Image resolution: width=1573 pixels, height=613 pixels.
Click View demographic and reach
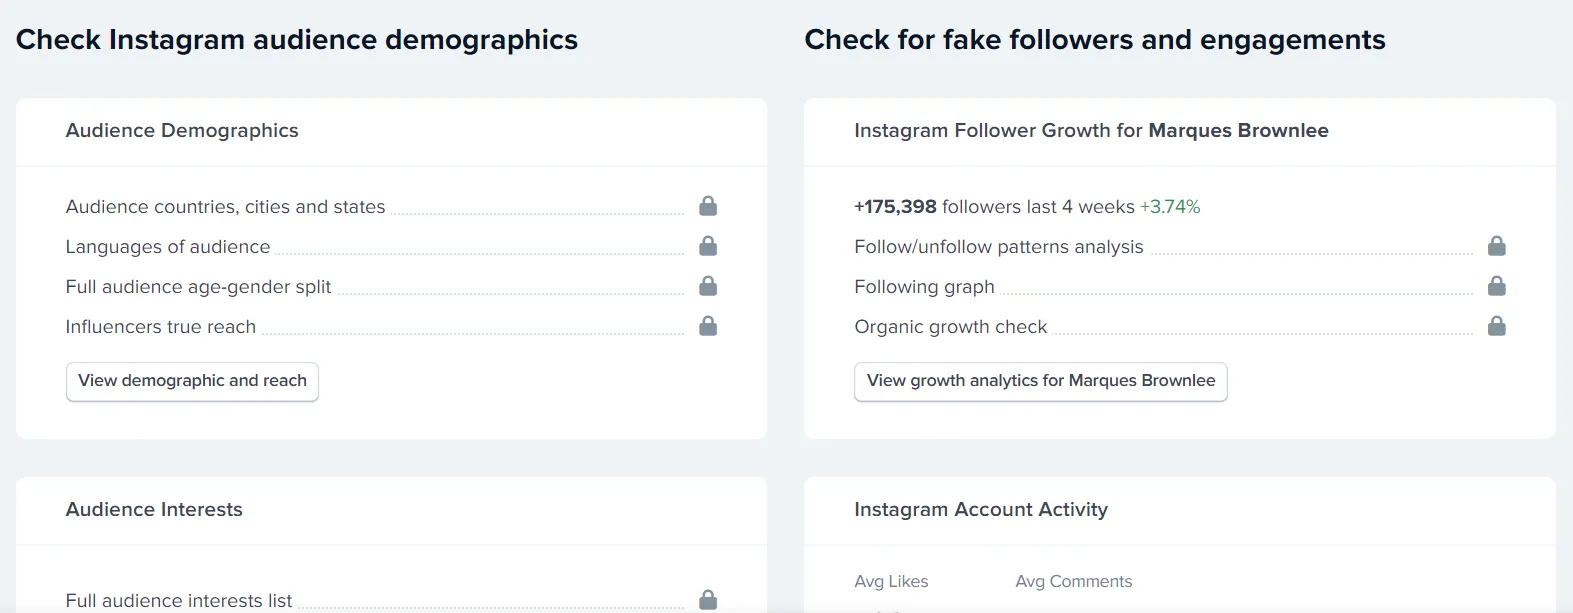point(191,381)
